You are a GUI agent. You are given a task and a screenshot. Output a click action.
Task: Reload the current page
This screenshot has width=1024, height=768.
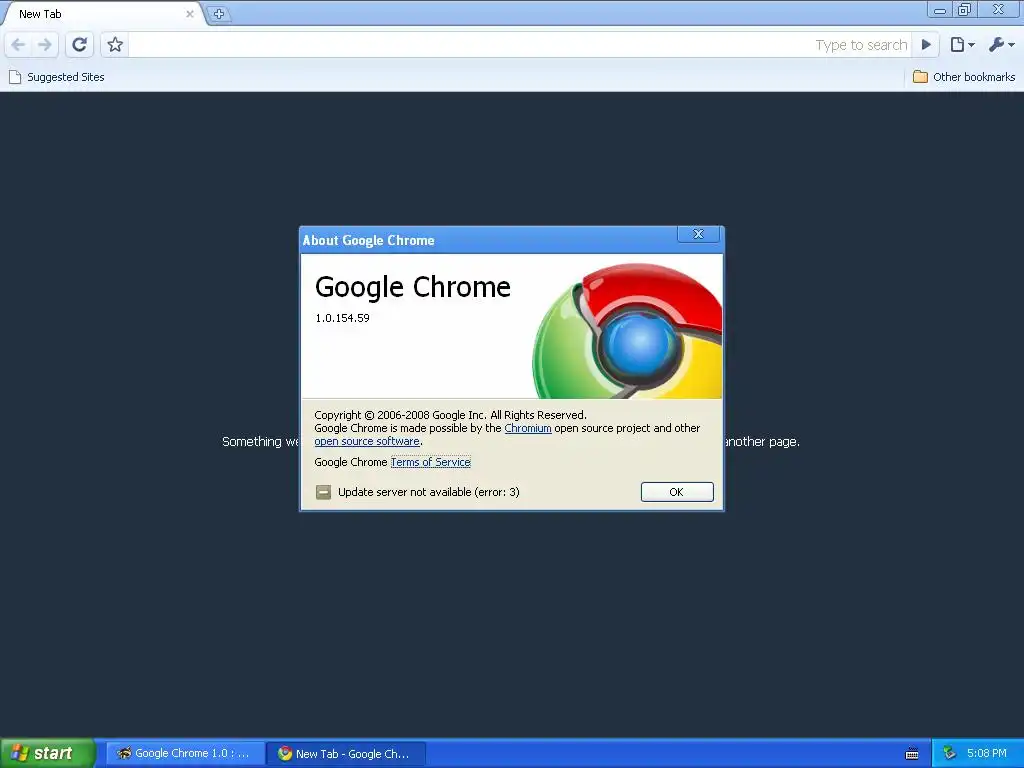click(x=80, y=44)
